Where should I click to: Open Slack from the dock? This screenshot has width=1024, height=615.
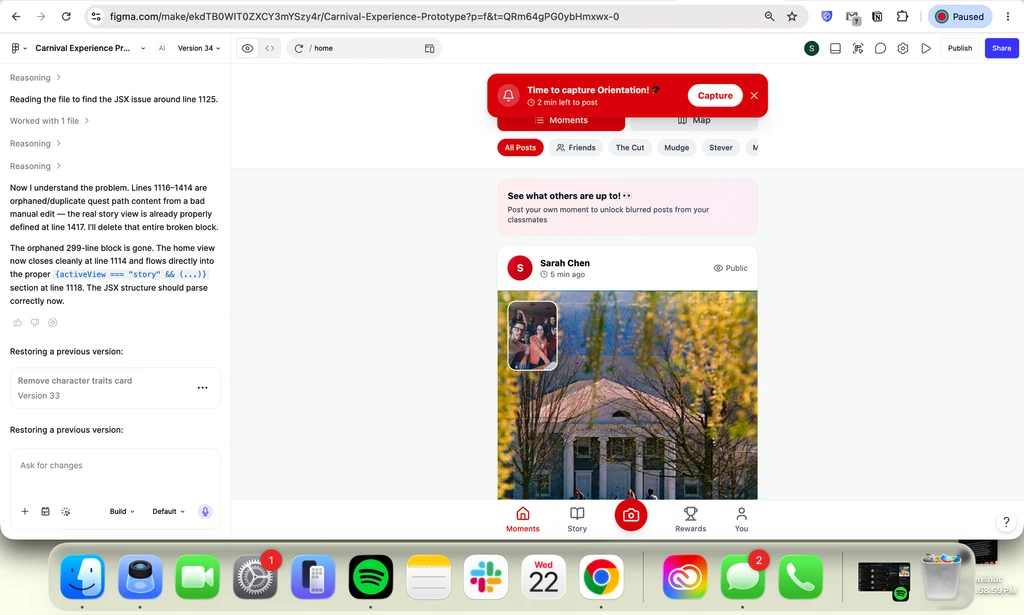click(x=486, y=577)
